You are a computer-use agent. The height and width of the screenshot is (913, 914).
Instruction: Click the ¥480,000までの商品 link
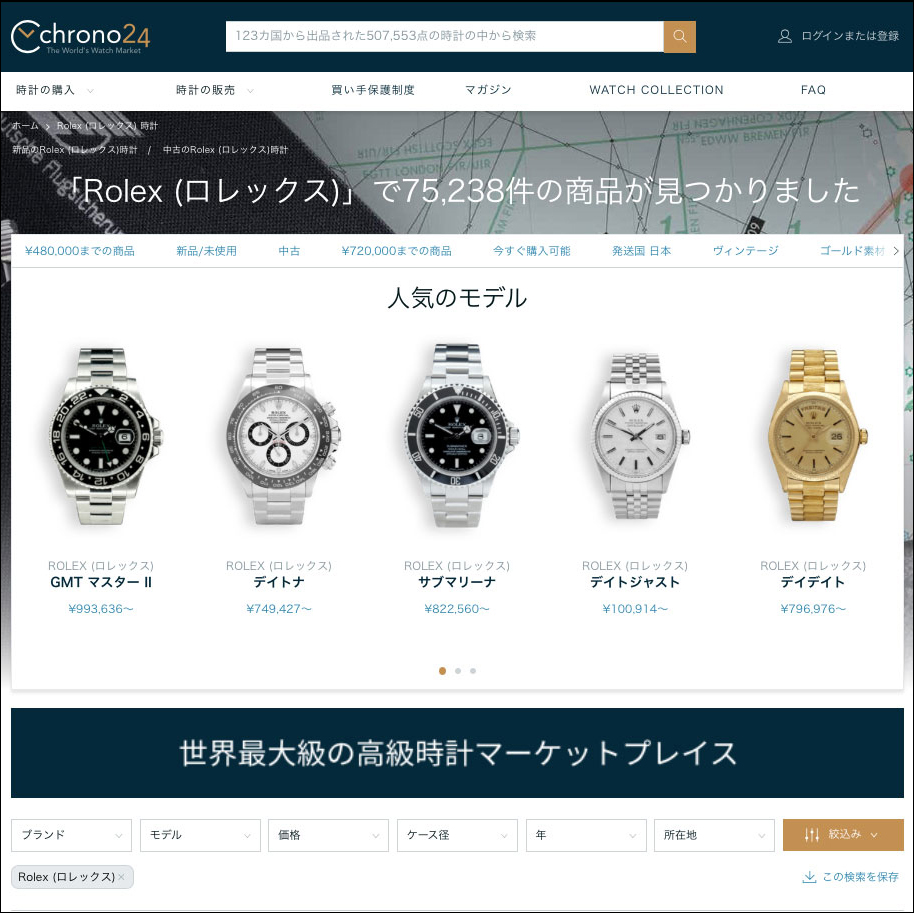click(x=80, y=251)
